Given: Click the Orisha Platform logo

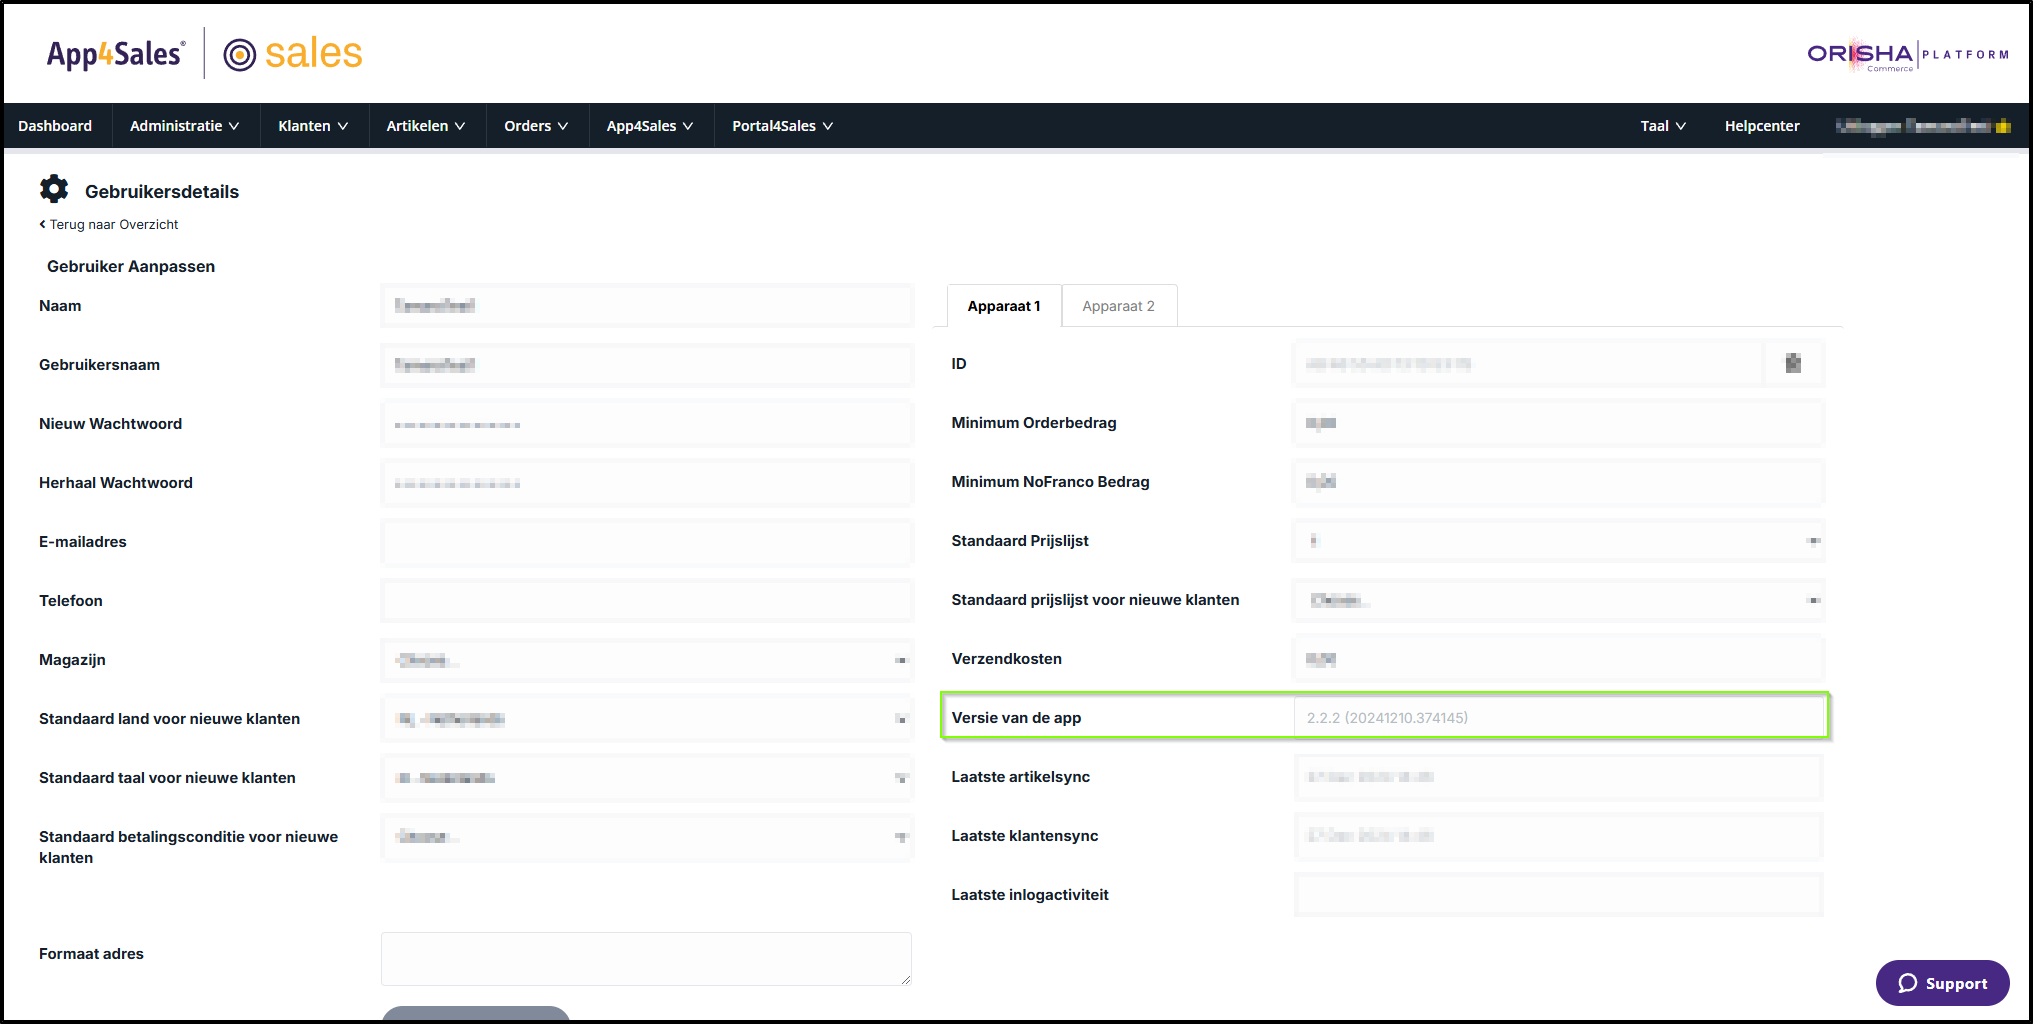Looking at the screenshot, I should (x=1908, y=55).
